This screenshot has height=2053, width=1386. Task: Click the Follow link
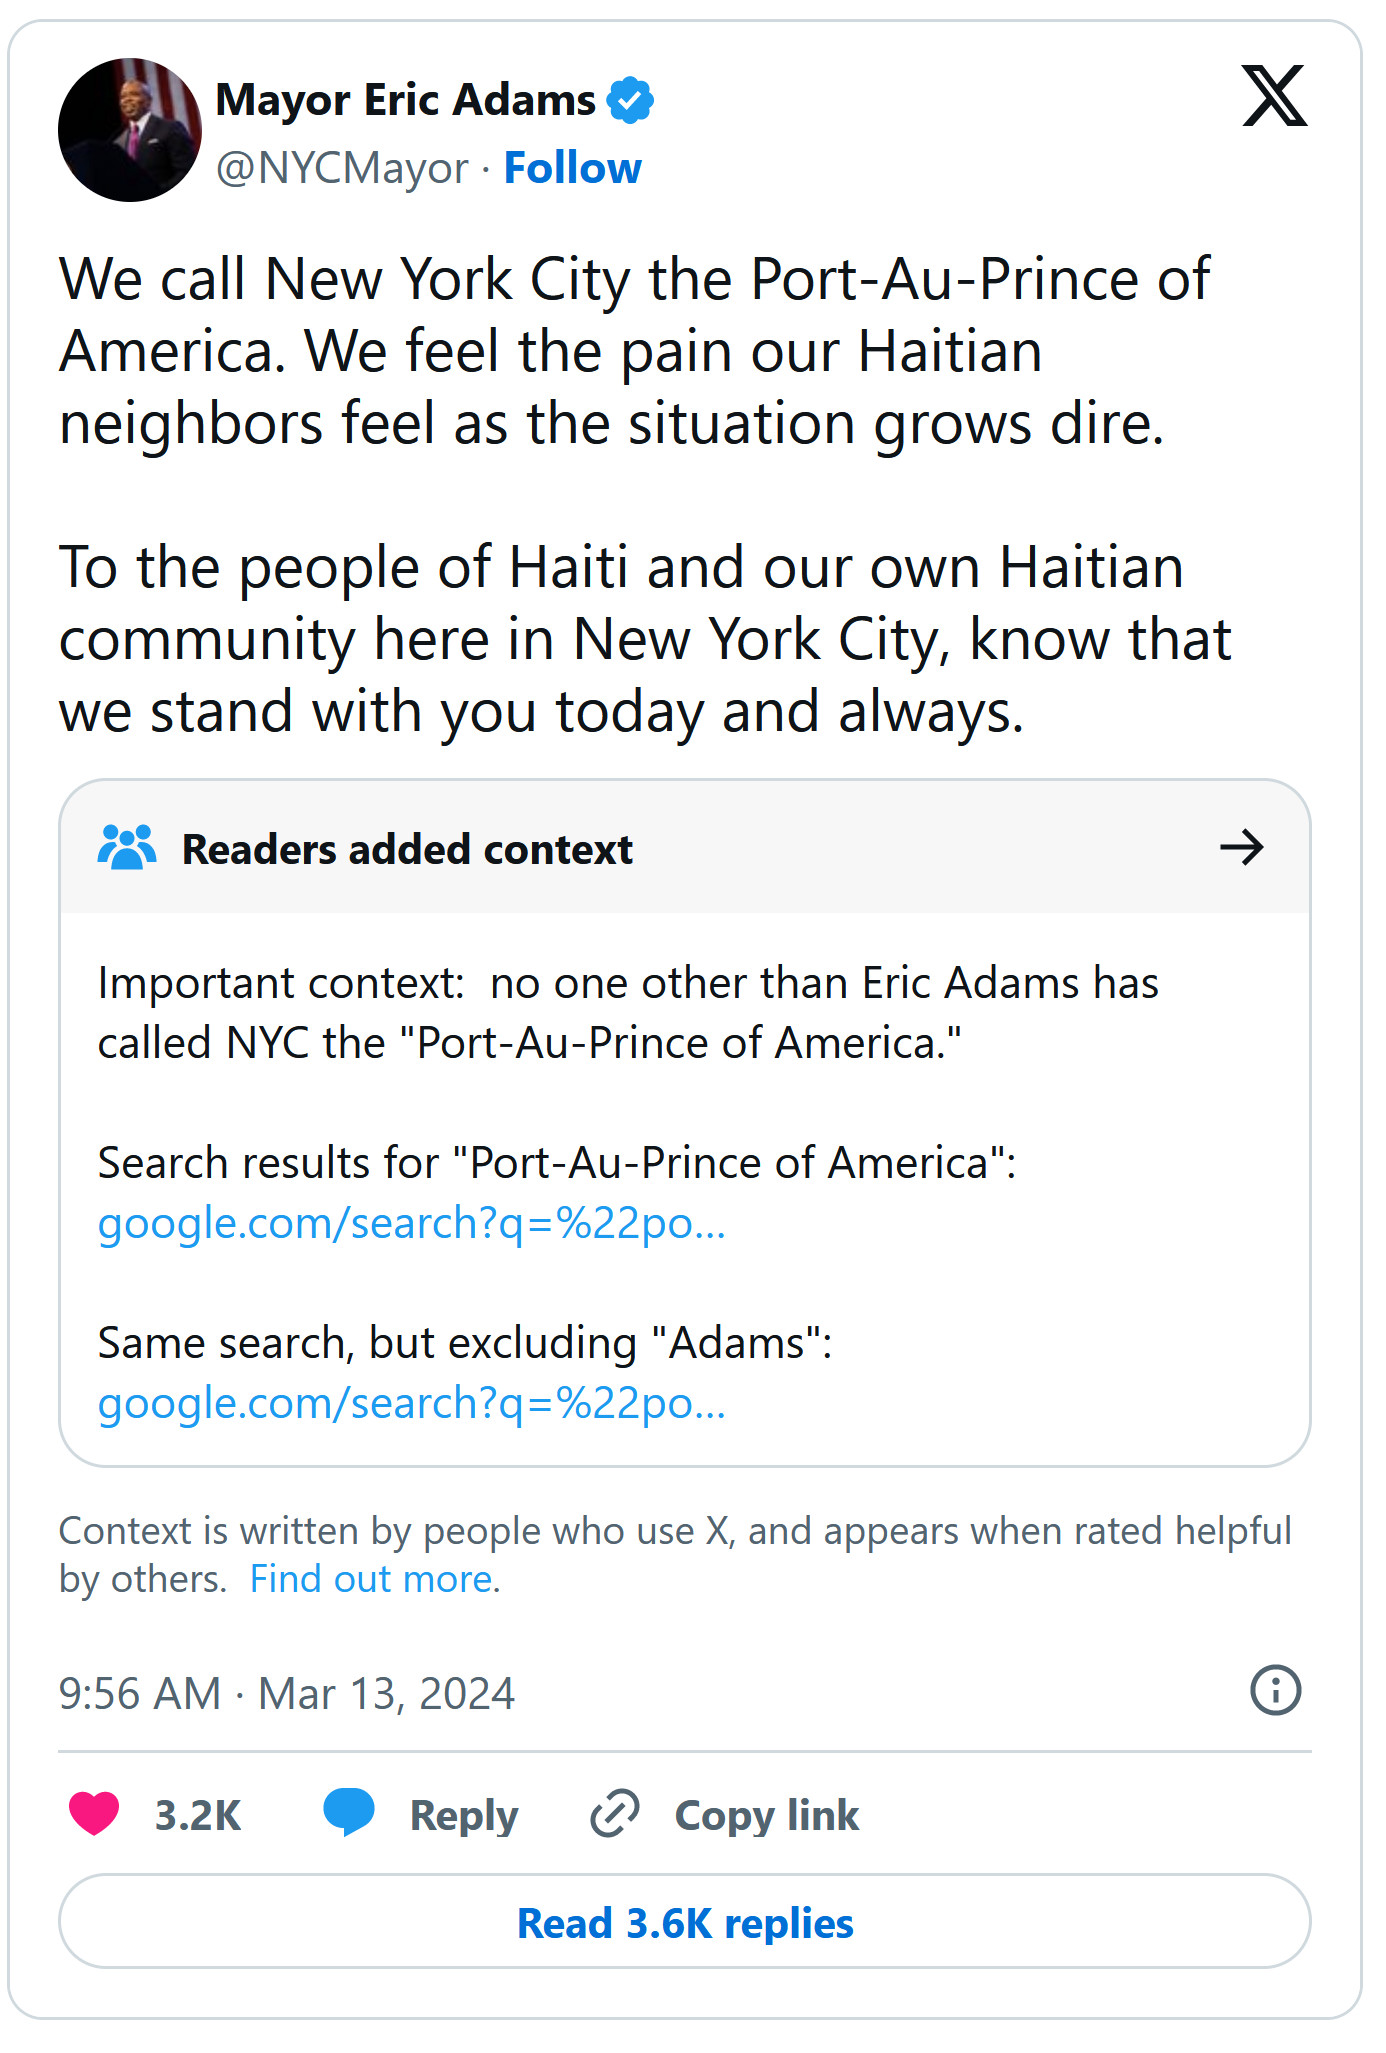point(572,168)
